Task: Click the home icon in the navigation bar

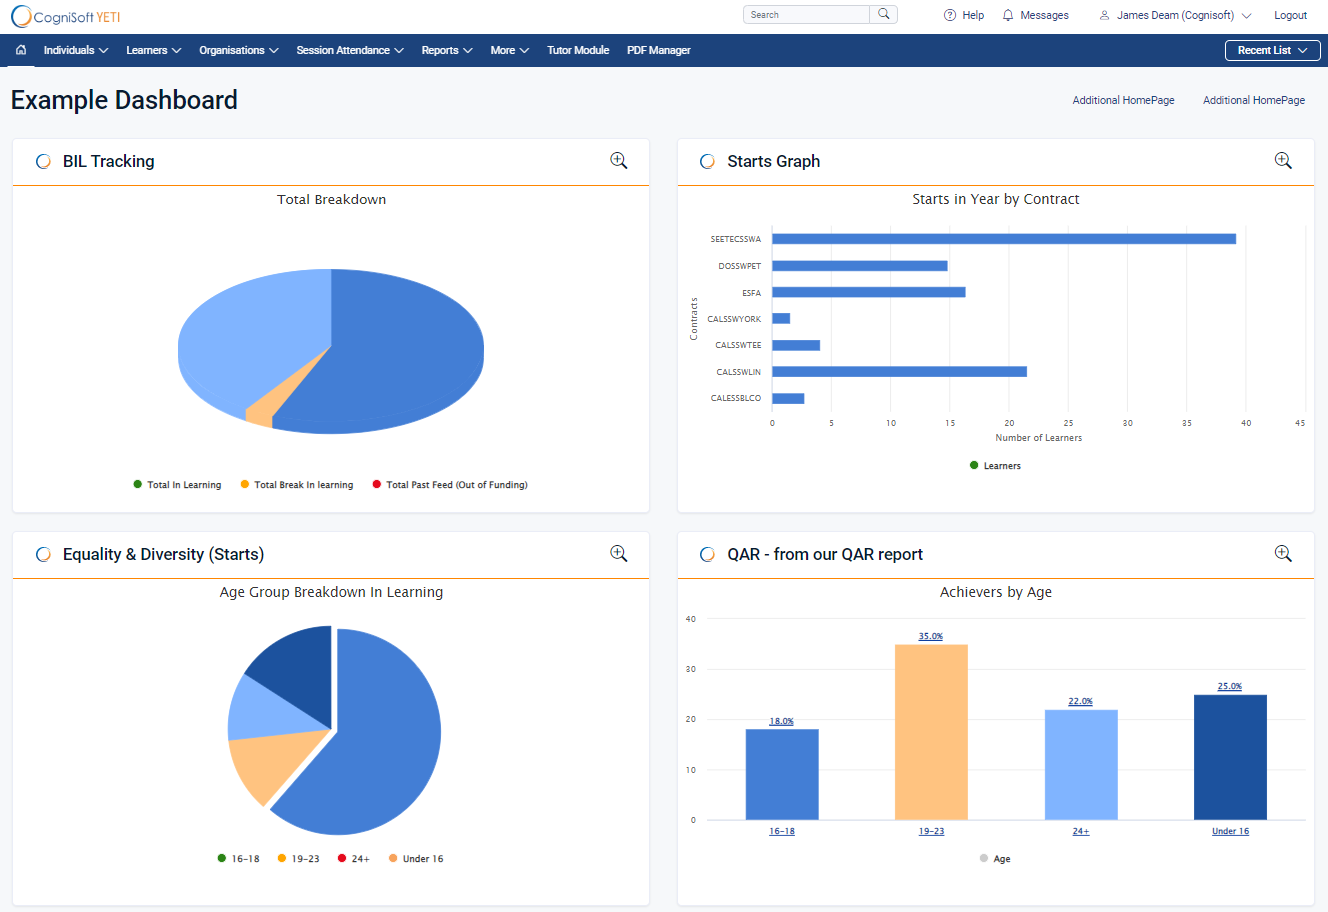Action: 20,50
